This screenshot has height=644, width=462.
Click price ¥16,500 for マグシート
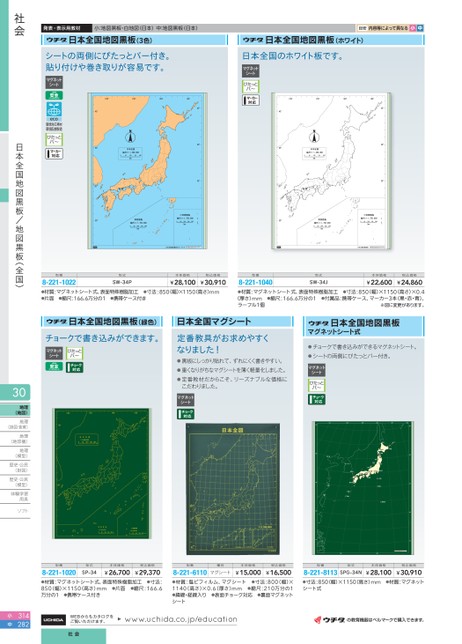(278, 573)
